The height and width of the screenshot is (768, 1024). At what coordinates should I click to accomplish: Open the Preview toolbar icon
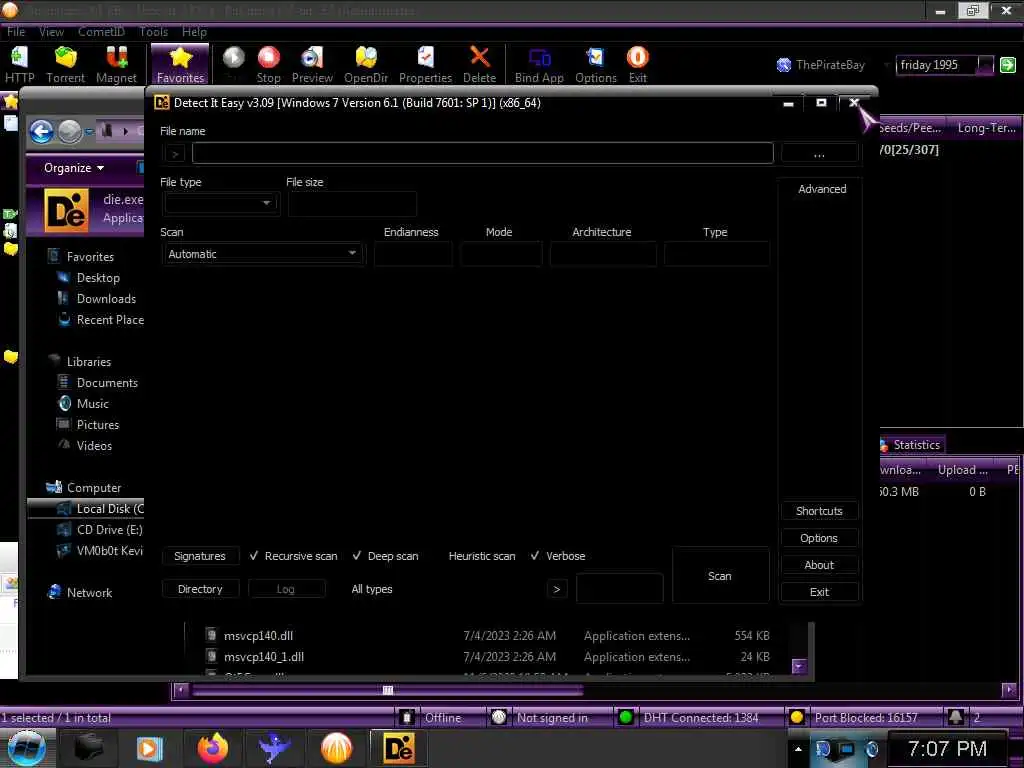pyautogui.click(x=312, y=57)
